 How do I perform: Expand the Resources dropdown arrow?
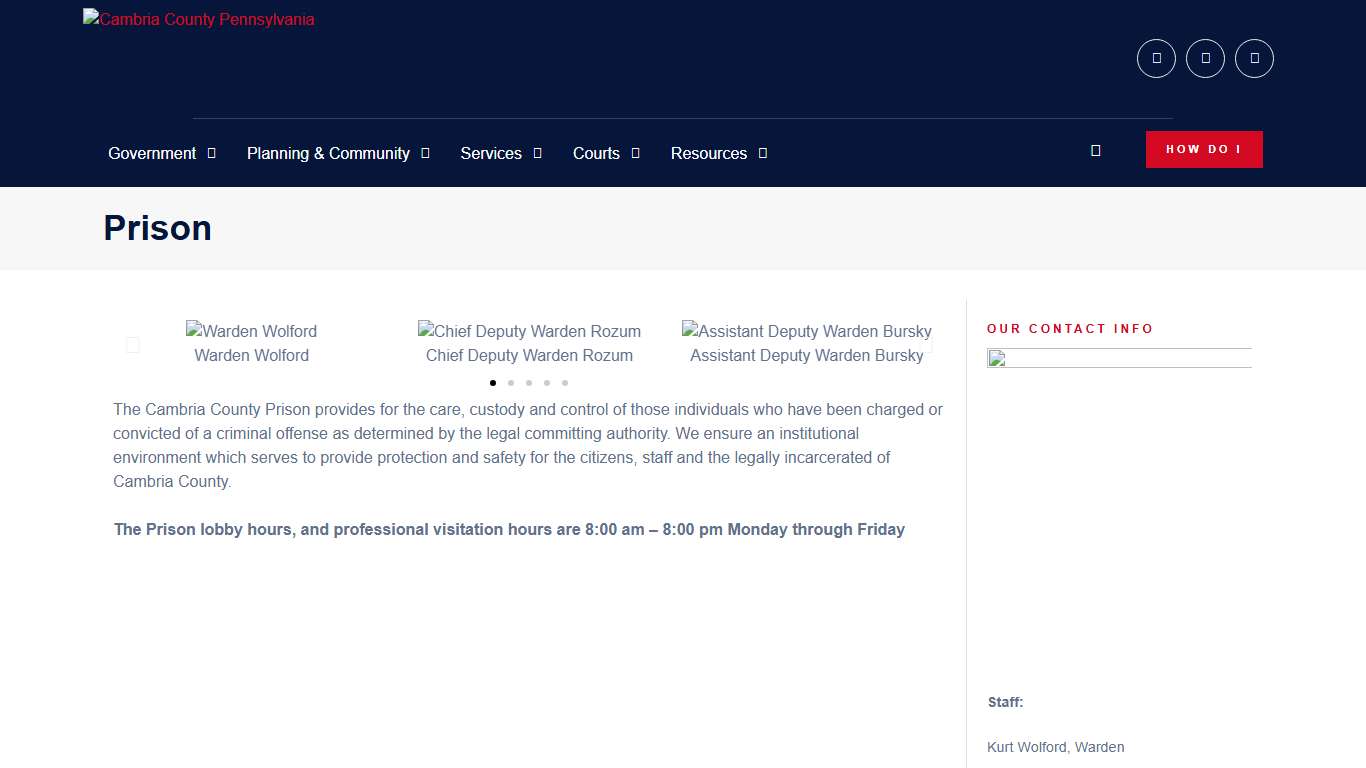click(x=763, y=153)
